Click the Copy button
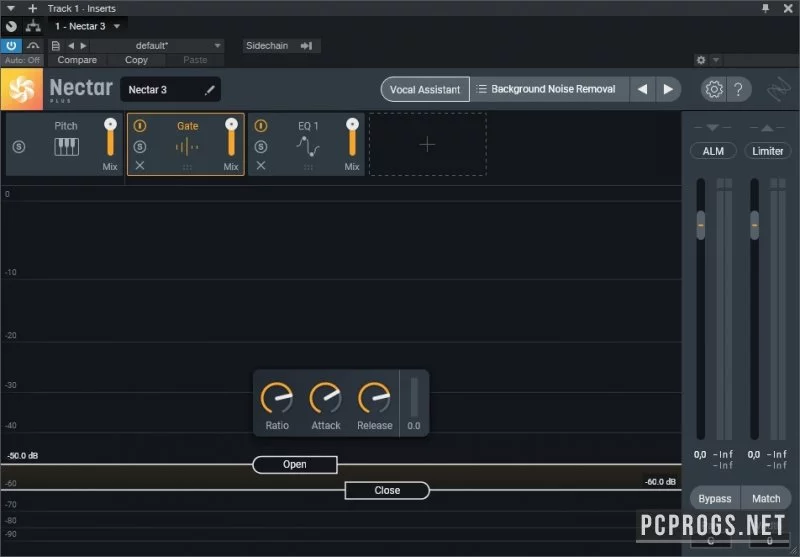Viewport: 800px width, 557px height. point(136,60)
